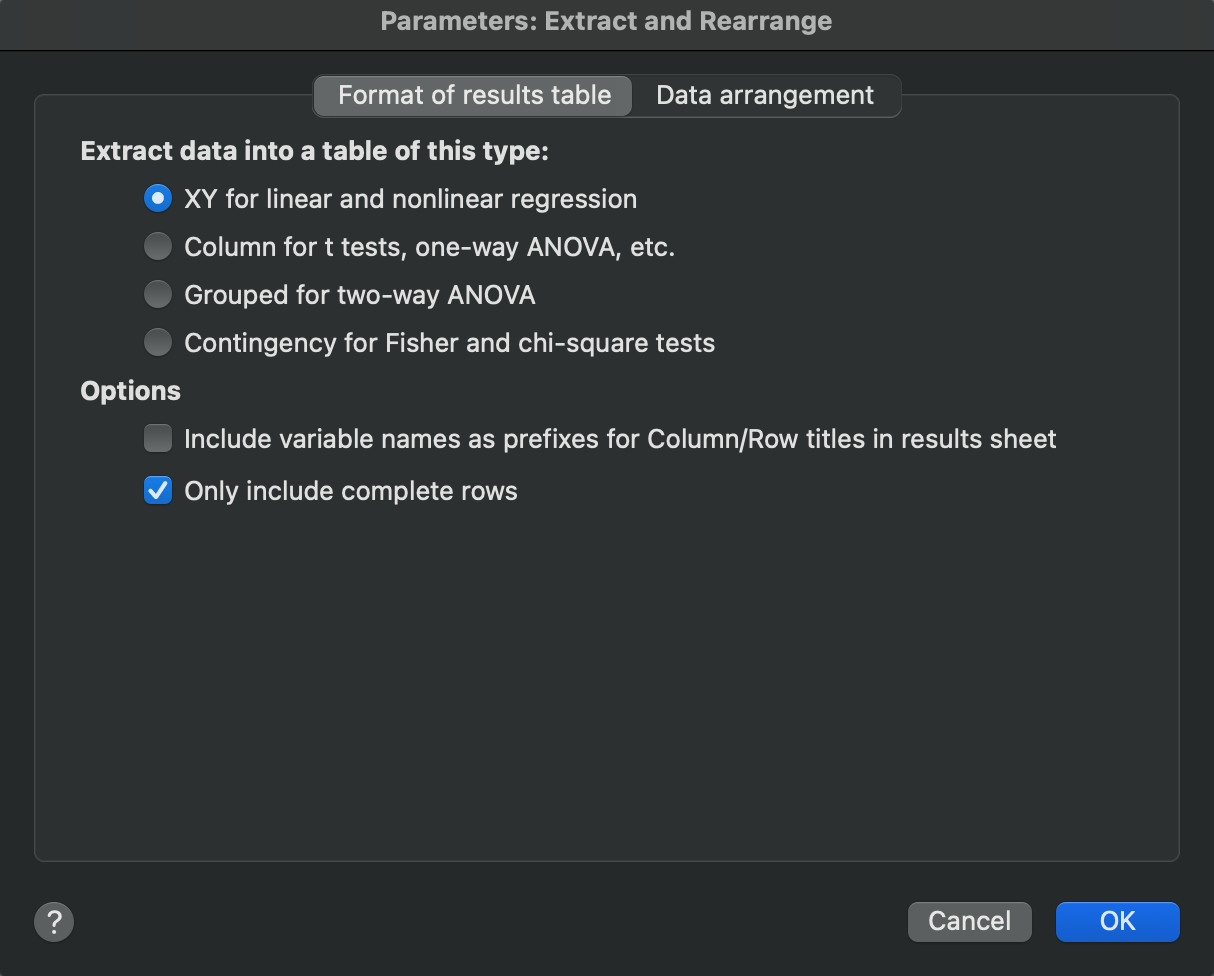Apply extract settings by pressing OK
The height and width of the screenshot is (976, 1214).
coord(1117,921)
